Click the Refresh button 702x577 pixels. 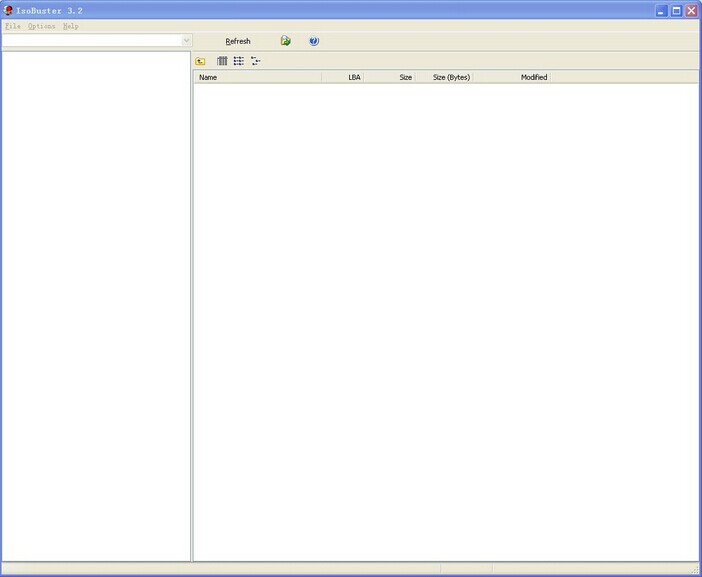(x=238, y=41)
